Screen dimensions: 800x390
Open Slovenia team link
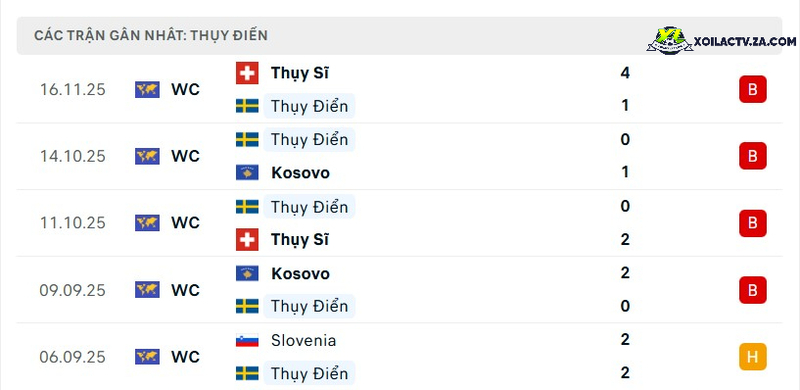click(x=304, y=340)
